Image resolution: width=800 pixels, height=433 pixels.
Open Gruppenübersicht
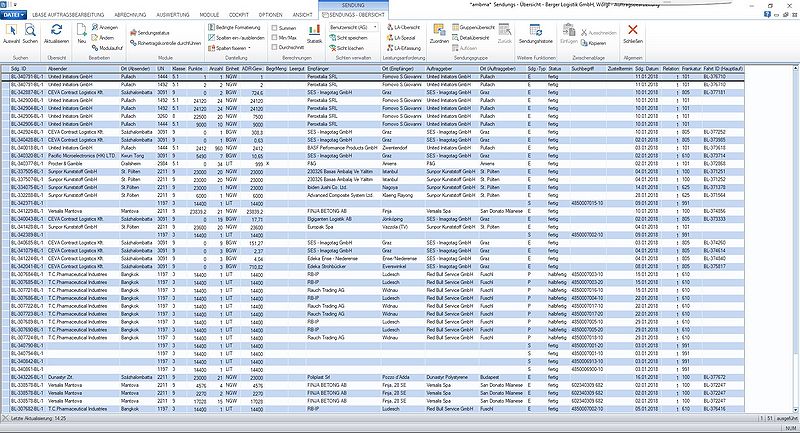pyautogui.click(x=473, y=27)
